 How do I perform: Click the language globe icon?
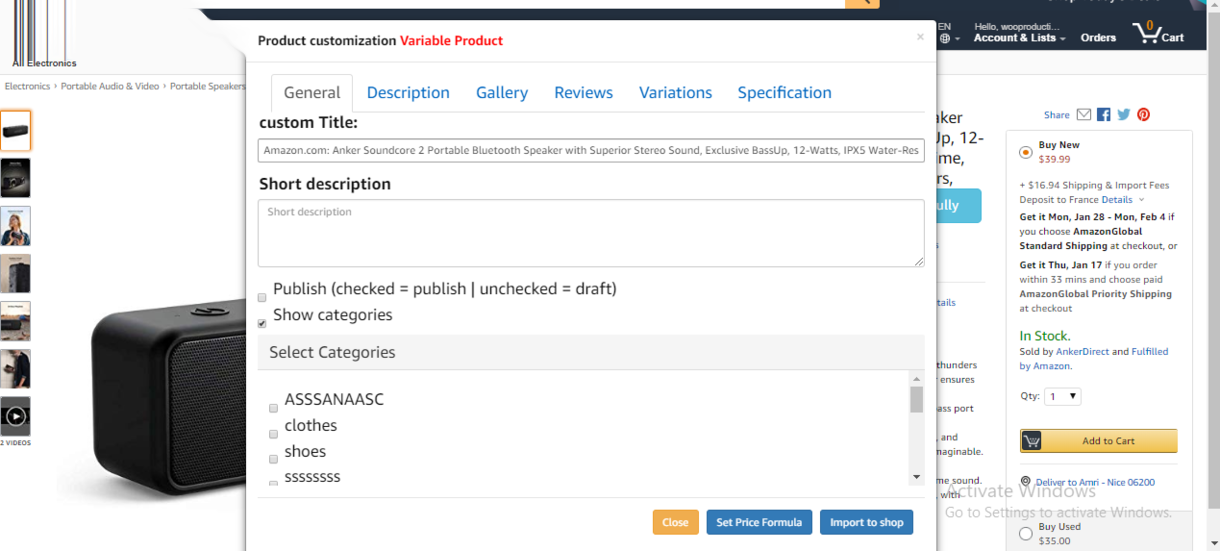pyautogui.click(x=945, y=39)
